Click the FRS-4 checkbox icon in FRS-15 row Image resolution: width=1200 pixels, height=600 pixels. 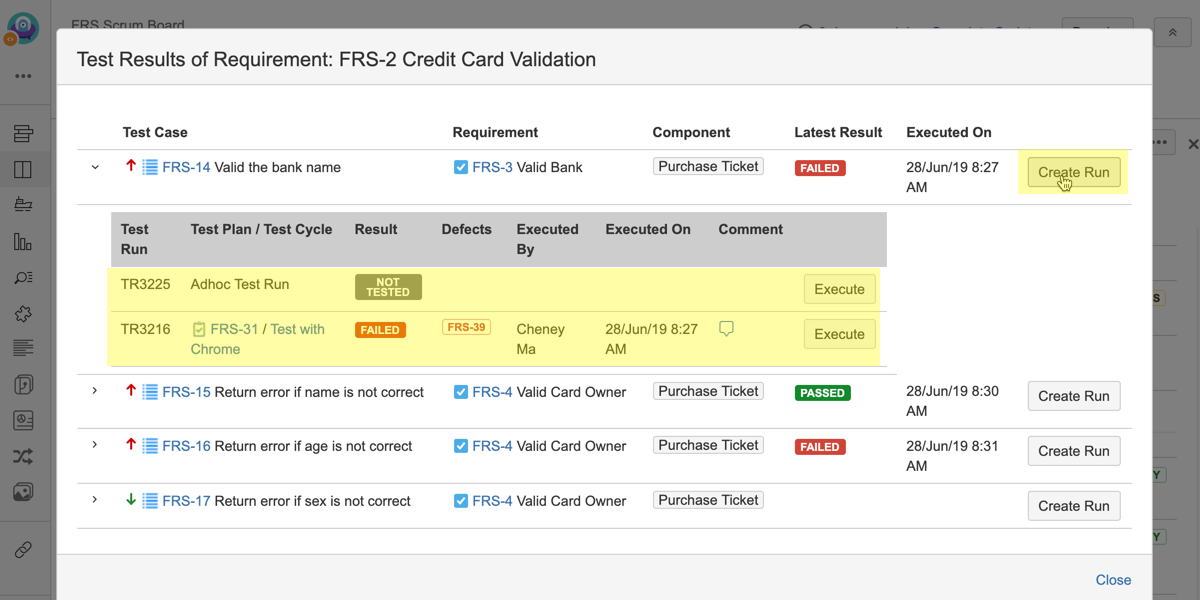(460, 392)
